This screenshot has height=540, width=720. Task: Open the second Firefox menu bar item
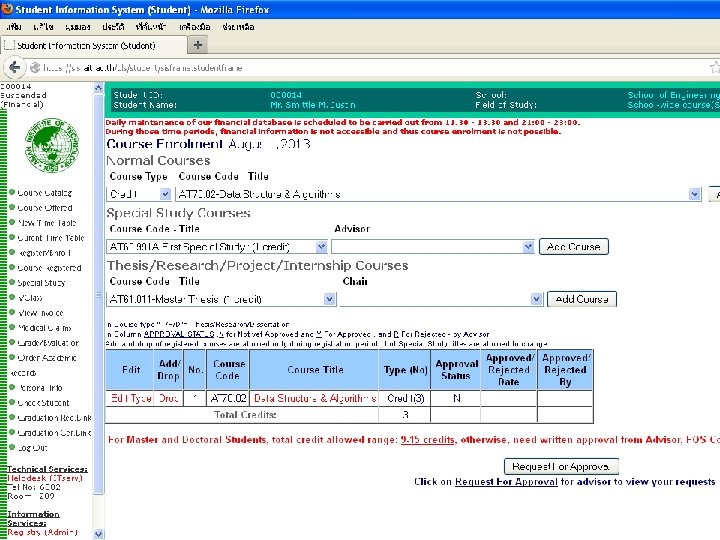[44, 27]
